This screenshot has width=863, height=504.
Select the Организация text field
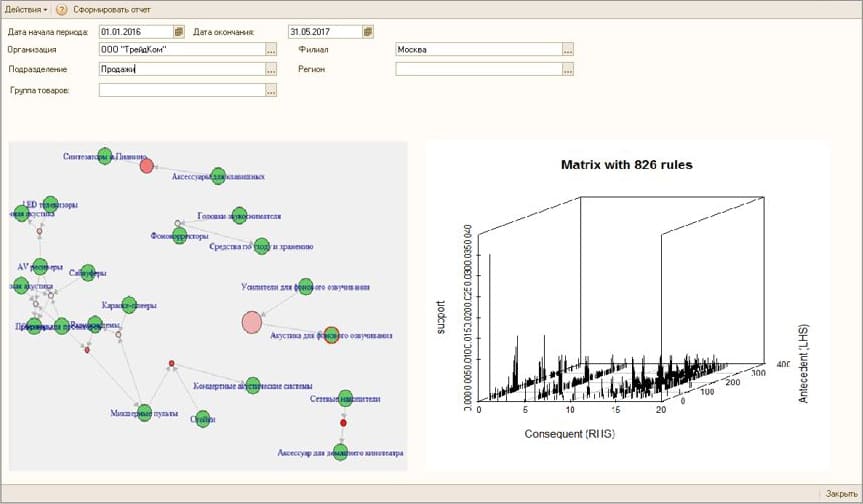pos(180,49)
